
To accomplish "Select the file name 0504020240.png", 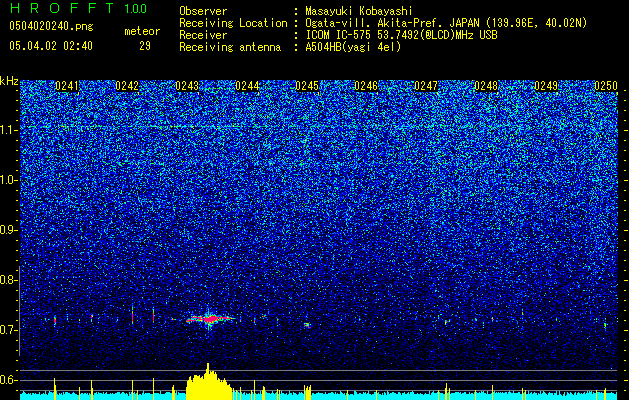I will click(x=51, y=26).
